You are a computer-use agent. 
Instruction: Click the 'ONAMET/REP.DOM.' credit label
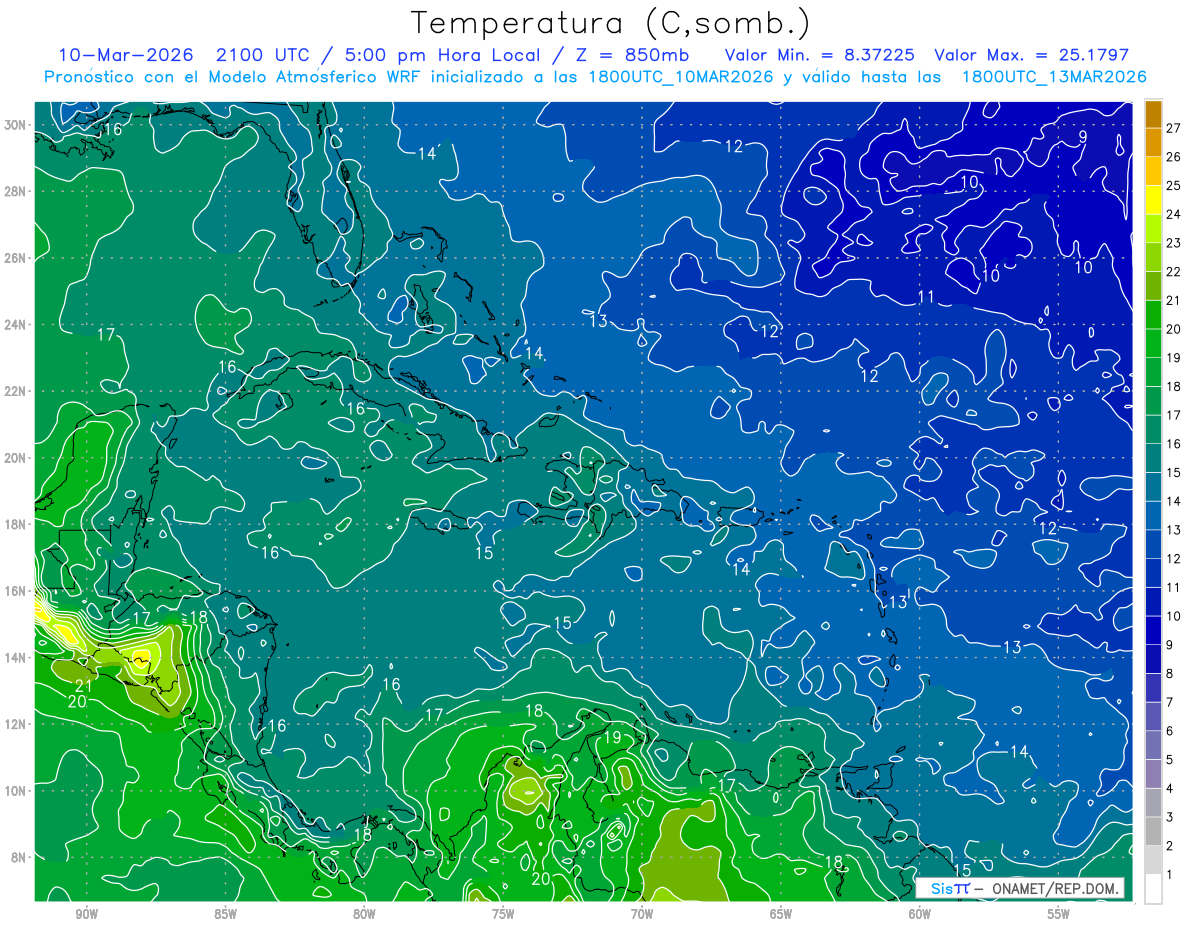(1054, 889)
